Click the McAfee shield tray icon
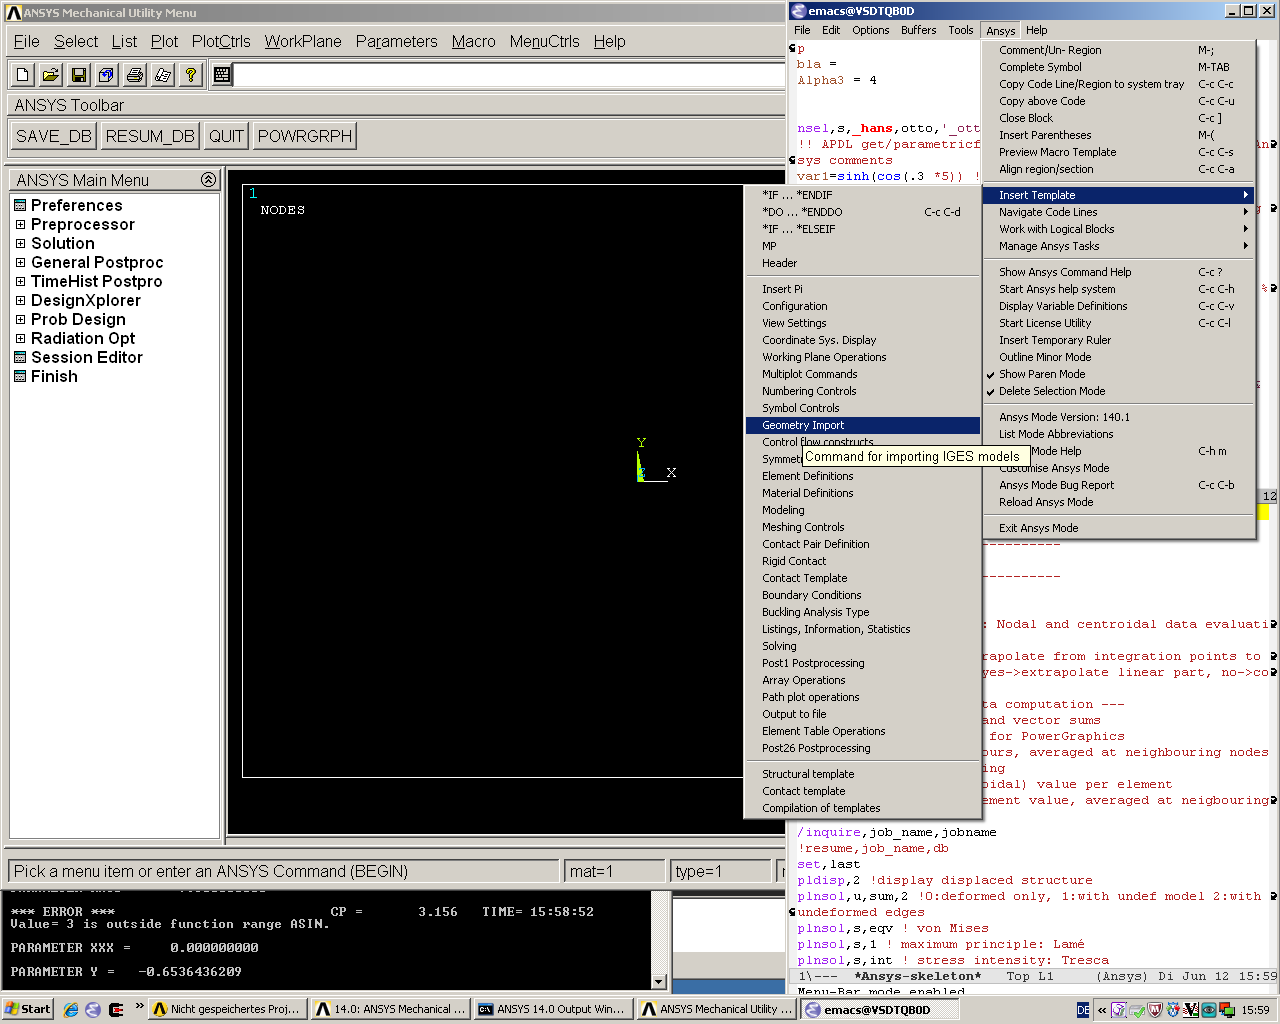Image resolution: width=1280 pixels, height=1024 pixels. coord(1155,1010)
